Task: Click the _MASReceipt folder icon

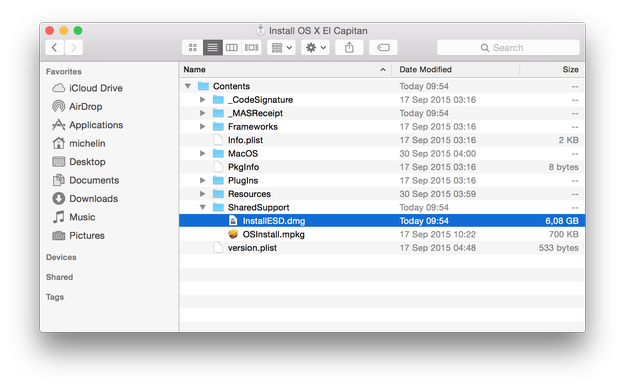Action: (218, 113)
